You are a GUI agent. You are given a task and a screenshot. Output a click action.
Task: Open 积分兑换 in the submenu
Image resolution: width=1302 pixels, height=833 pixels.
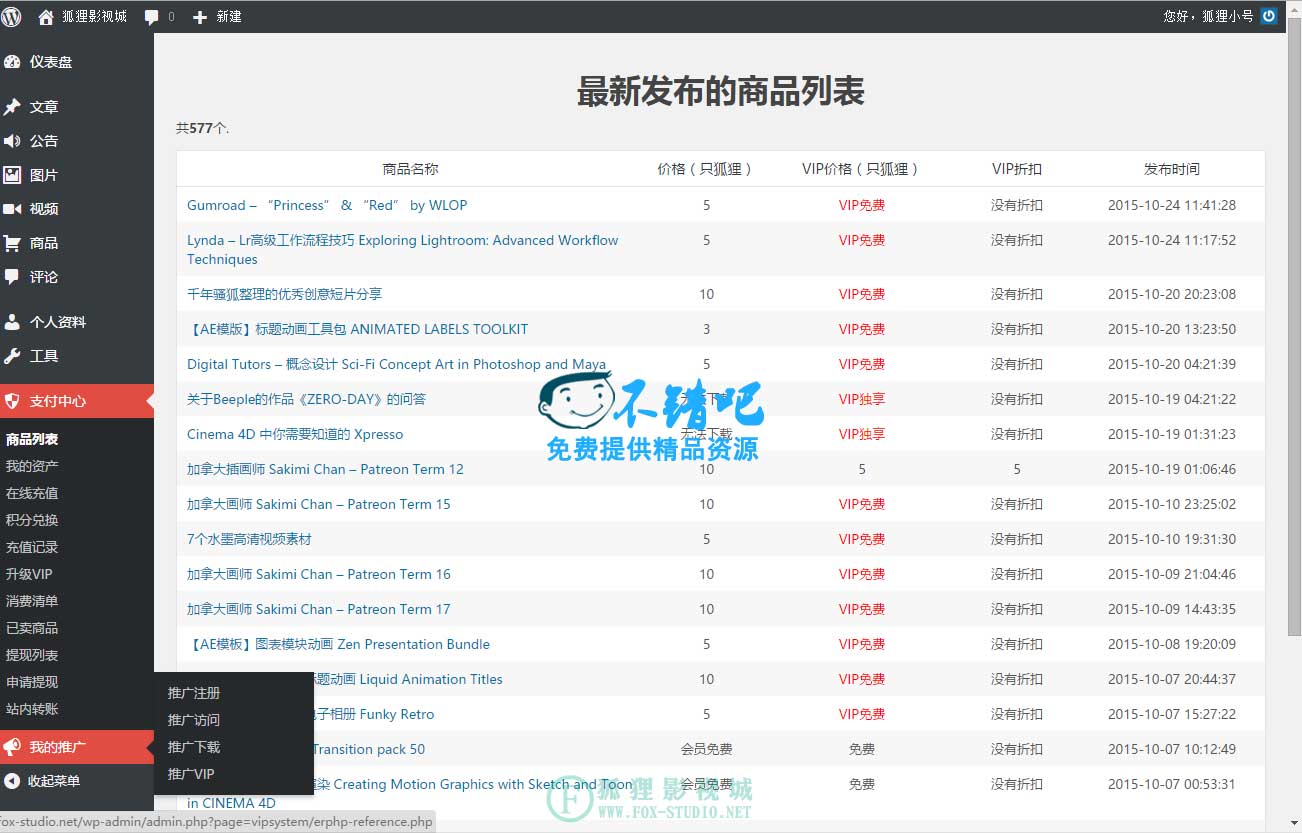tap(32, 520)
